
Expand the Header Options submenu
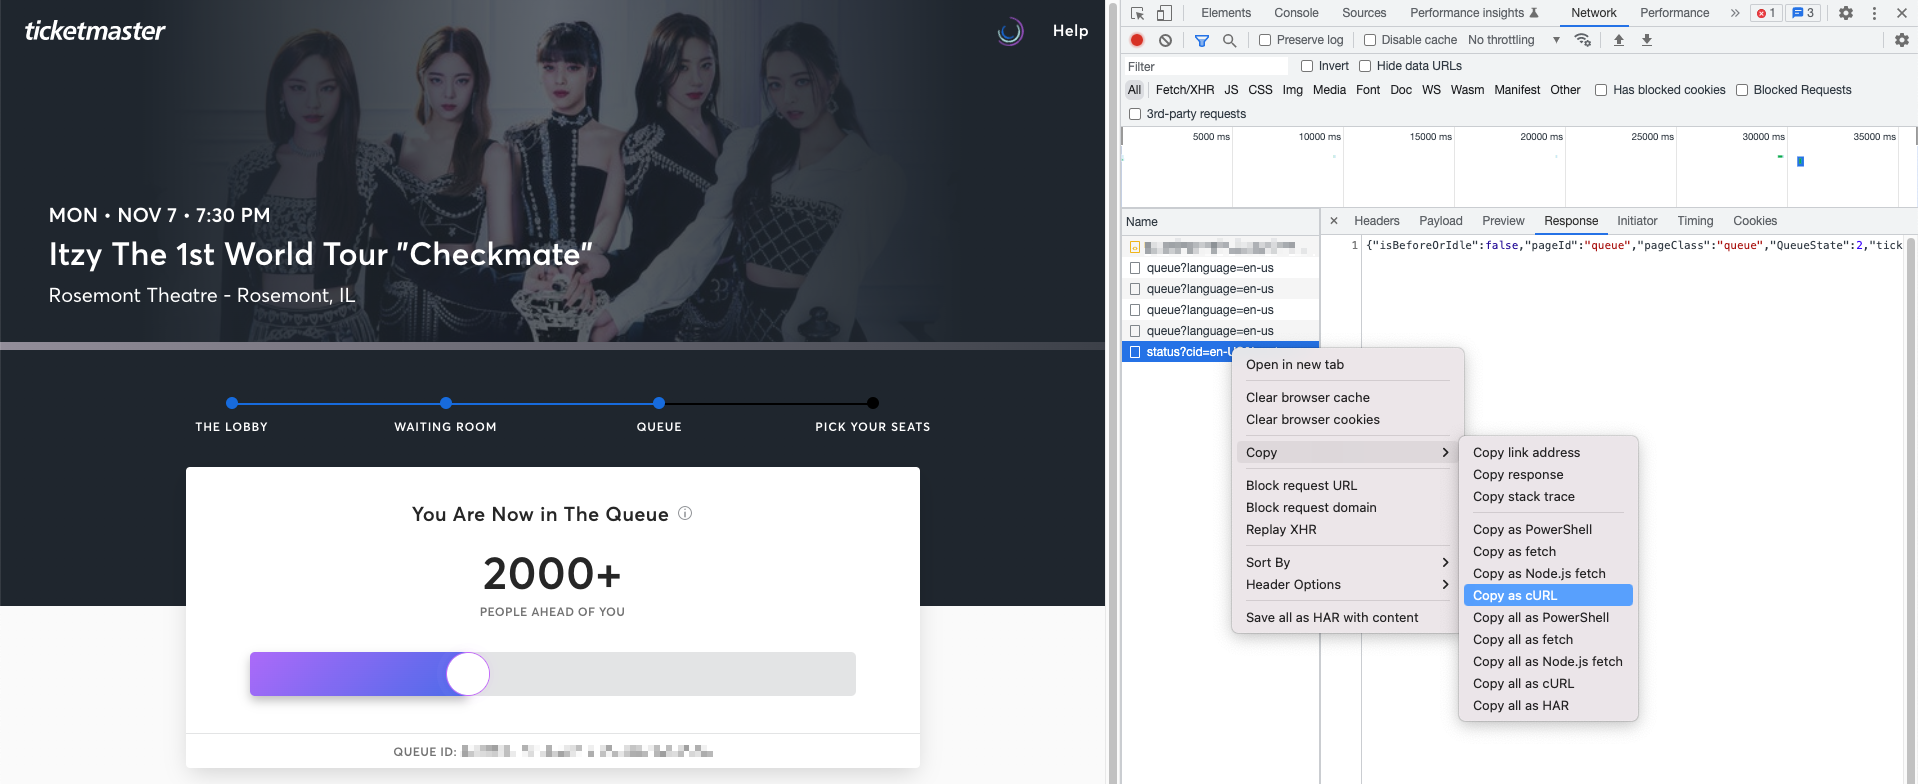tap(1347, 585)
